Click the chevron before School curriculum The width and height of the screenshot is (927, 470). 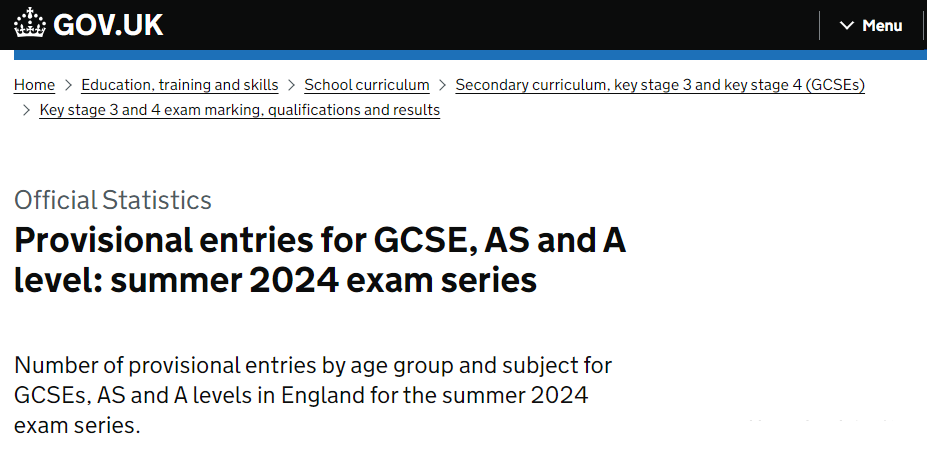[x=291, y=85]
